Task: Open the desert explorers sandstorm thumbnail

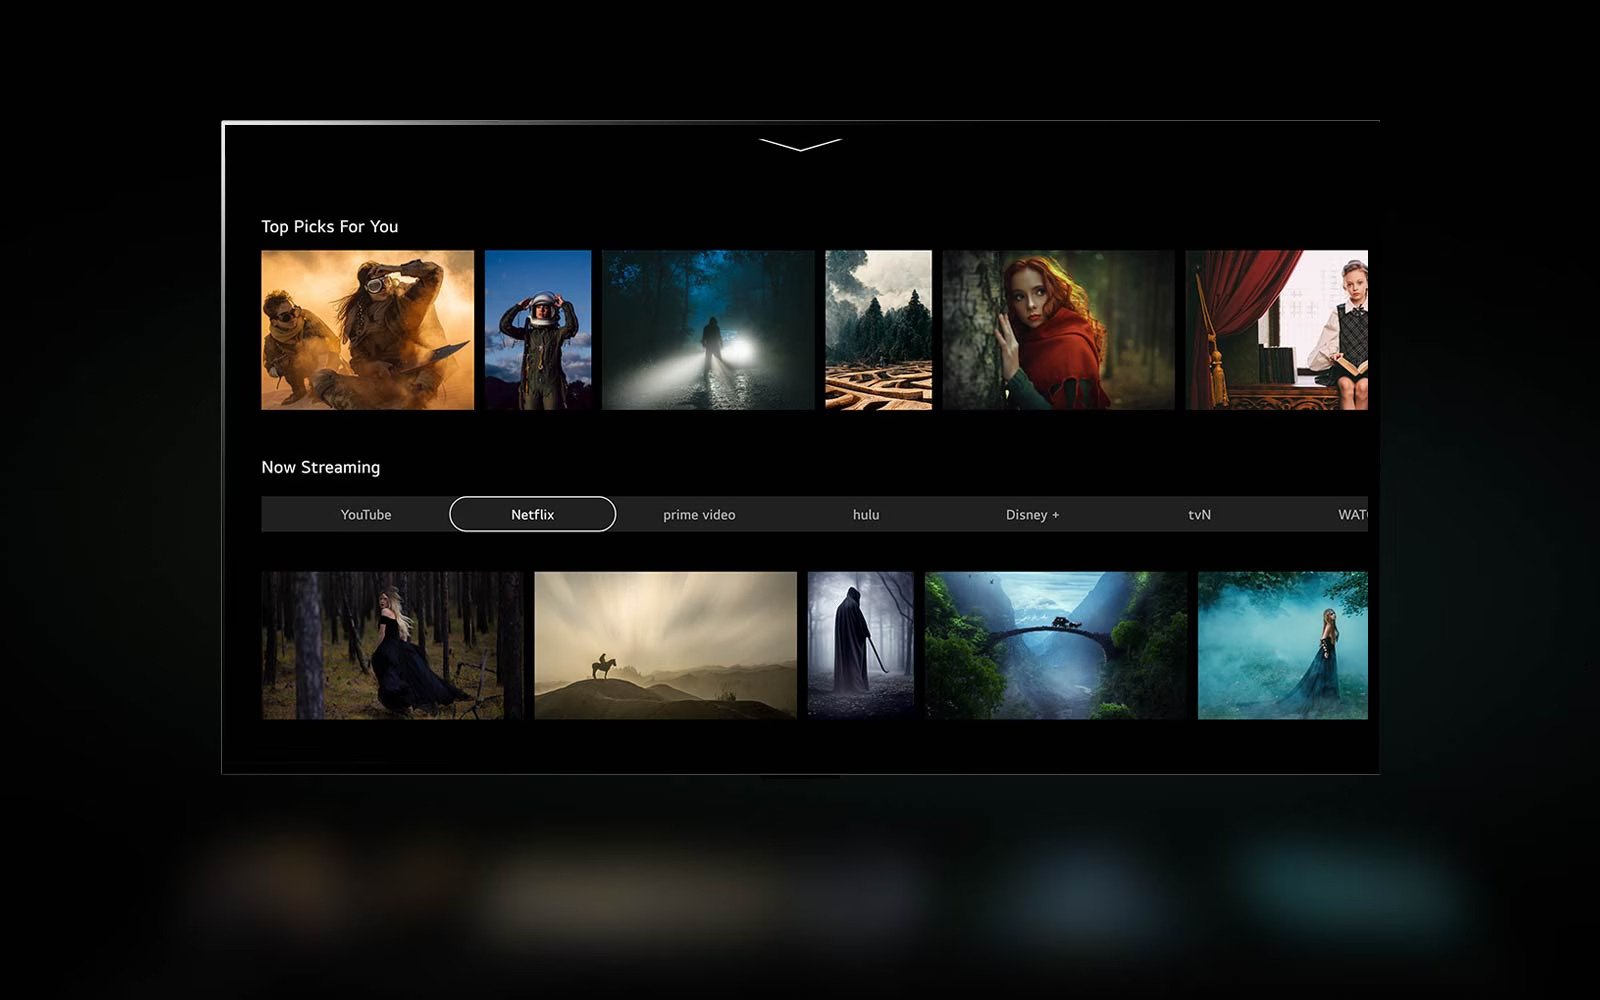Action: [368, 330]
